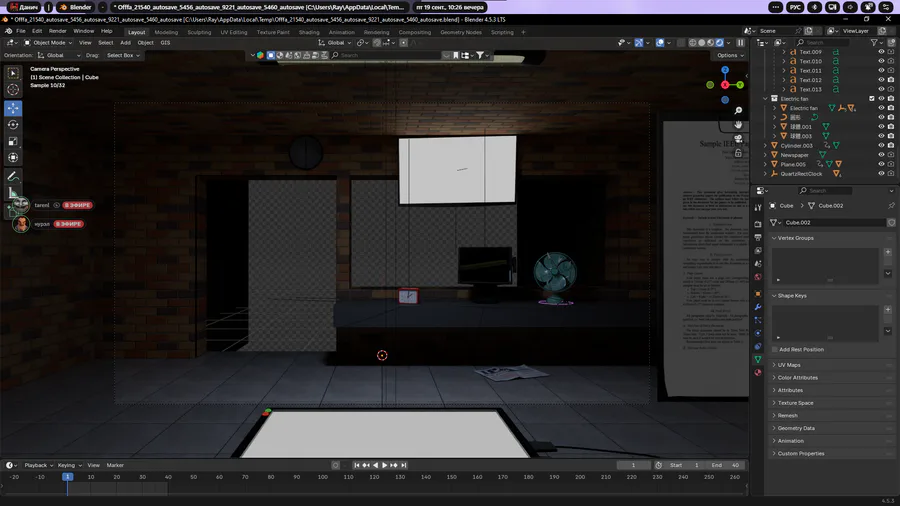Image resolution: width=900 pixels, height=506 pixels.
Task: Switch to the Shading workspace tab
Action: coord(309,32)
